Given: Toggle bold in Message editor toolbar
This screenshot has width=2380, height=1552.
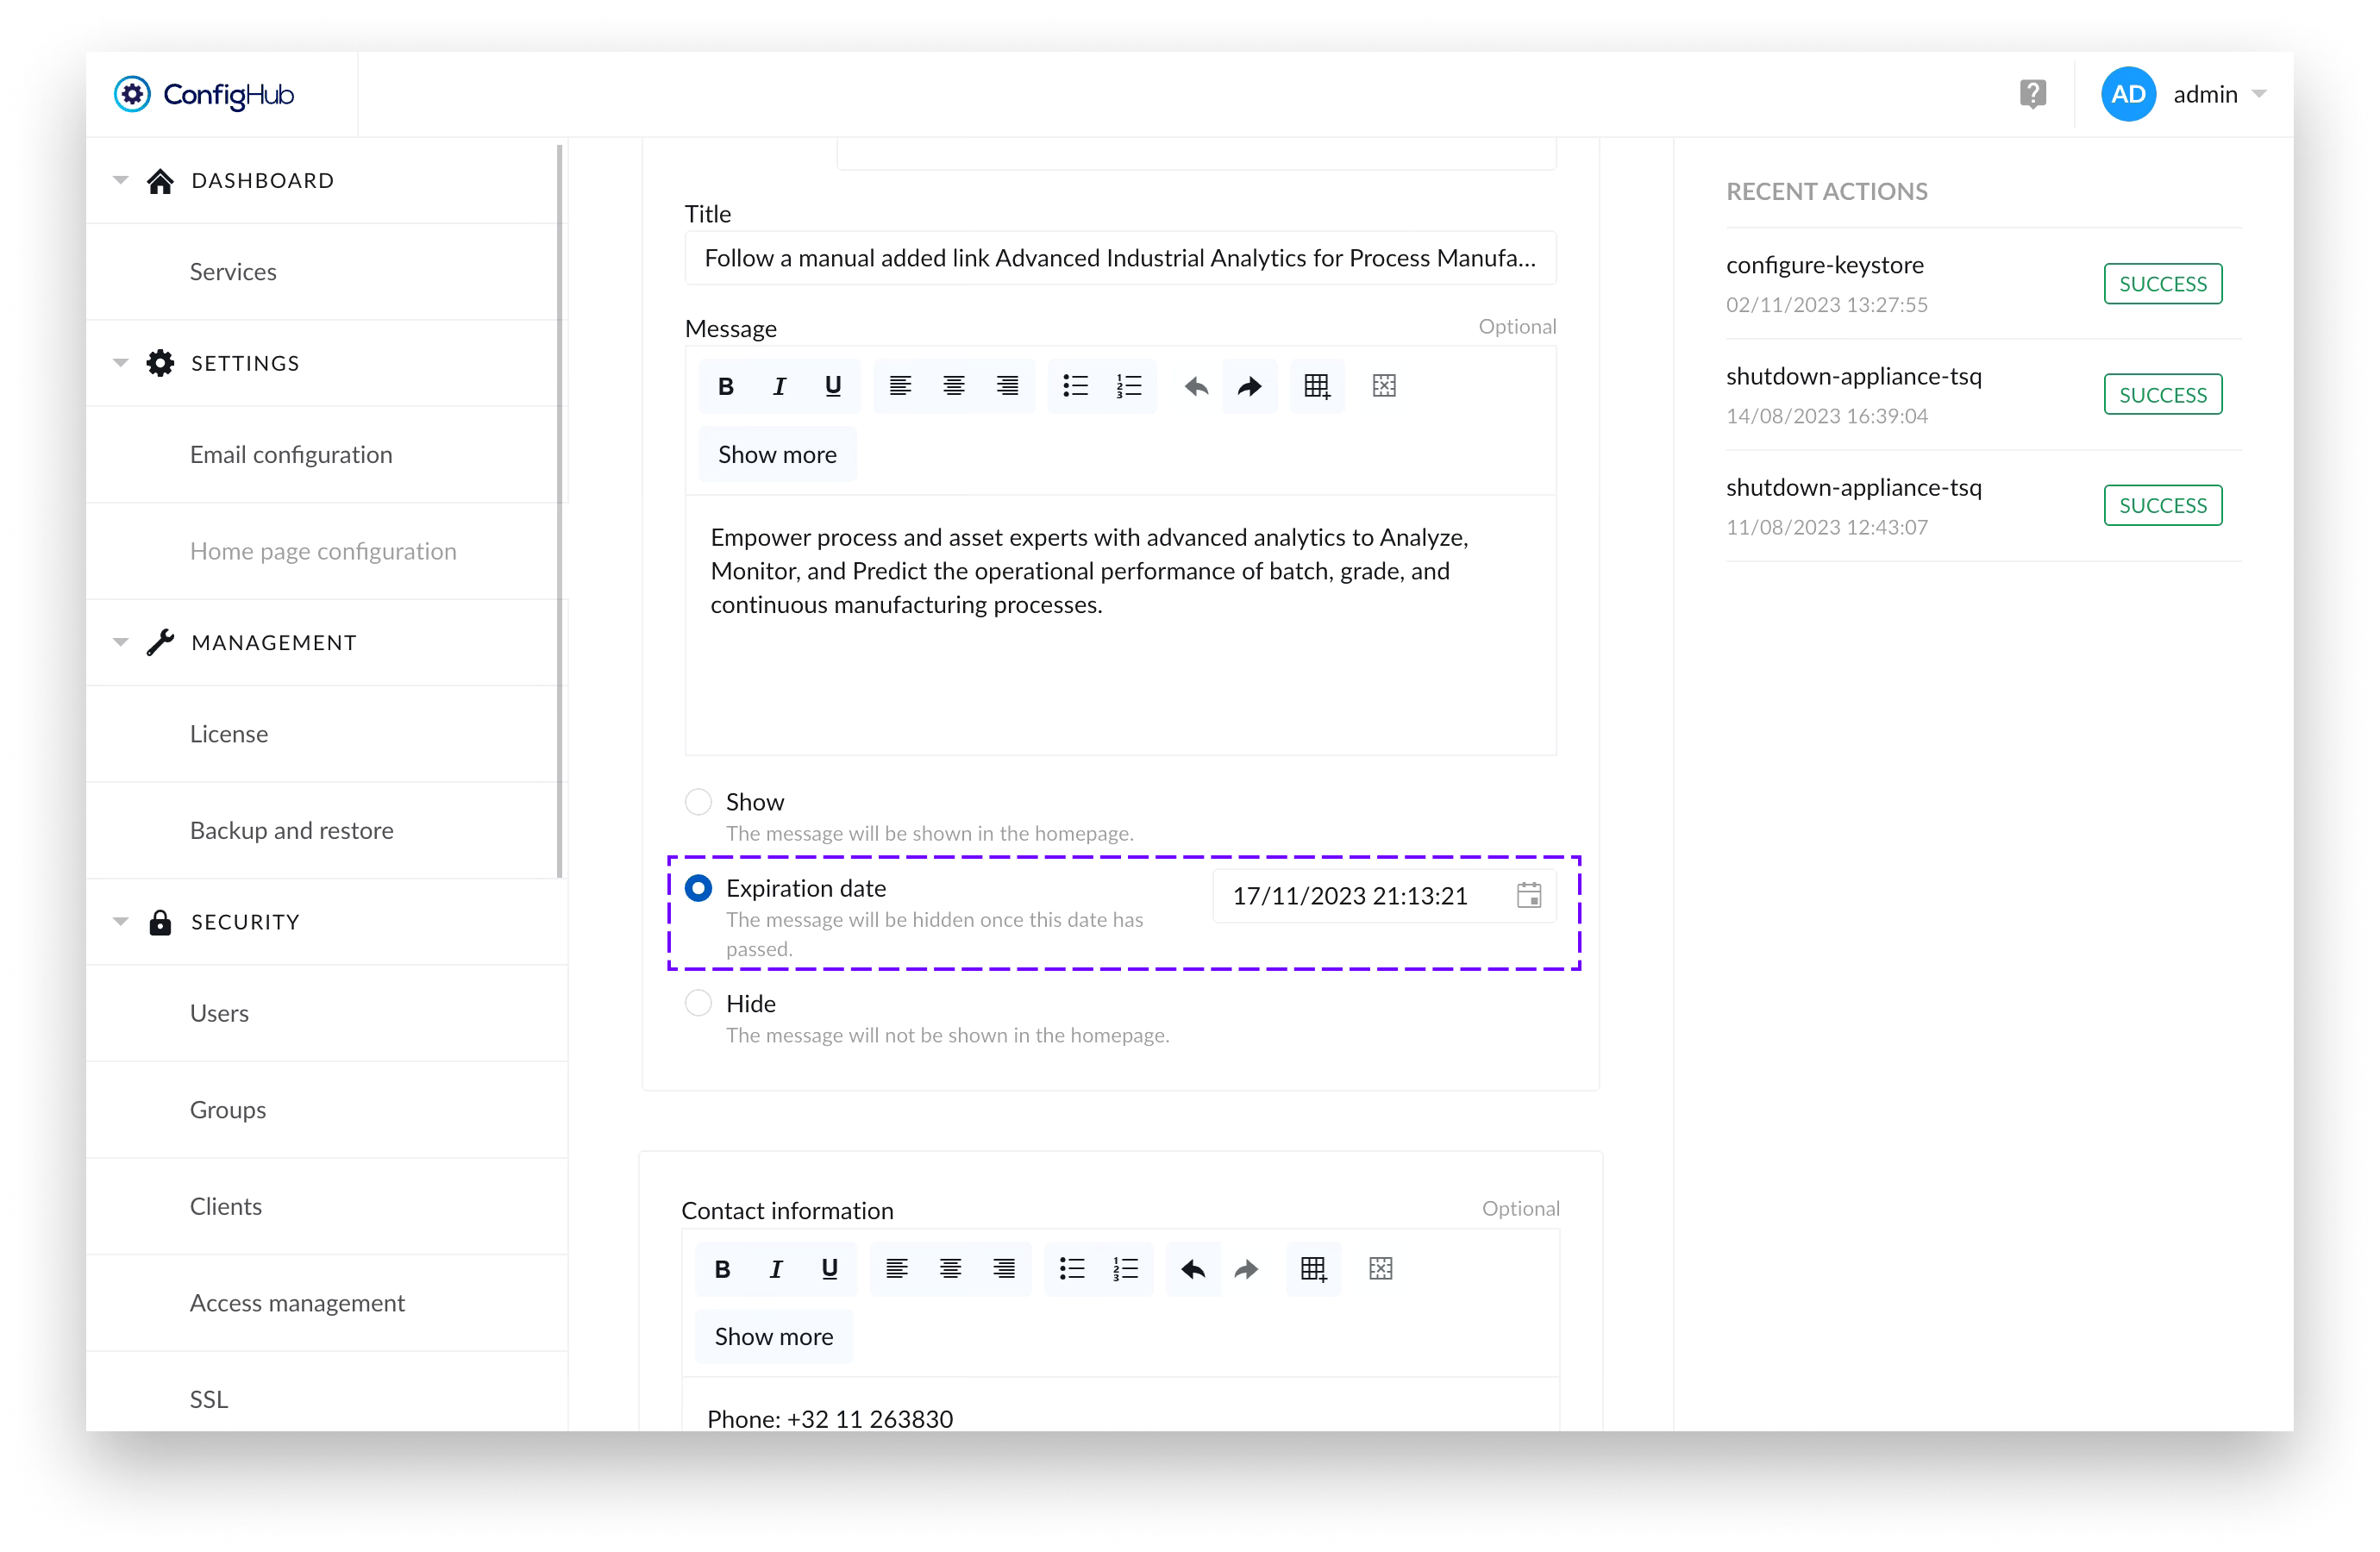Looking at the screenshot, I should coord(726,386).
